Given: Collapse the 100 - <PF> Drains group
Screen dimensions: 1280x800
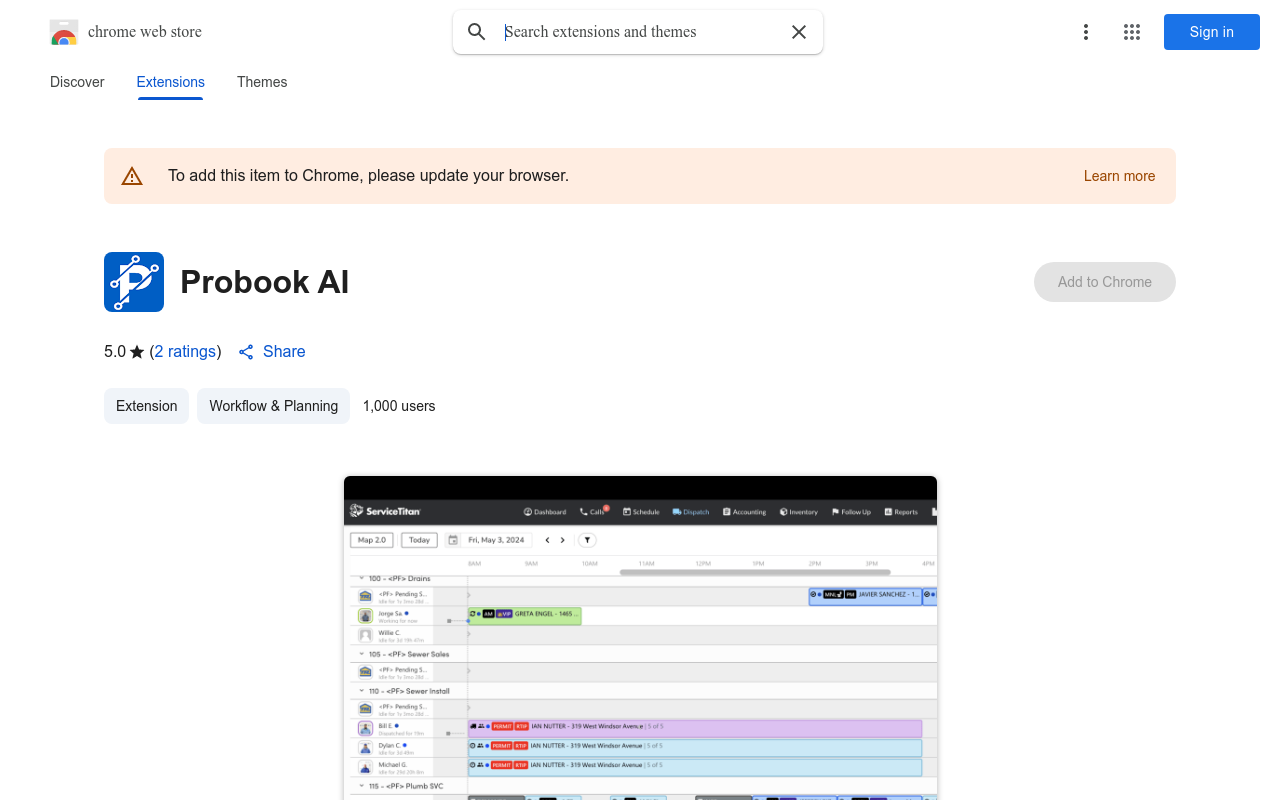Looking at the screenshot, I should tap(360, 578).
